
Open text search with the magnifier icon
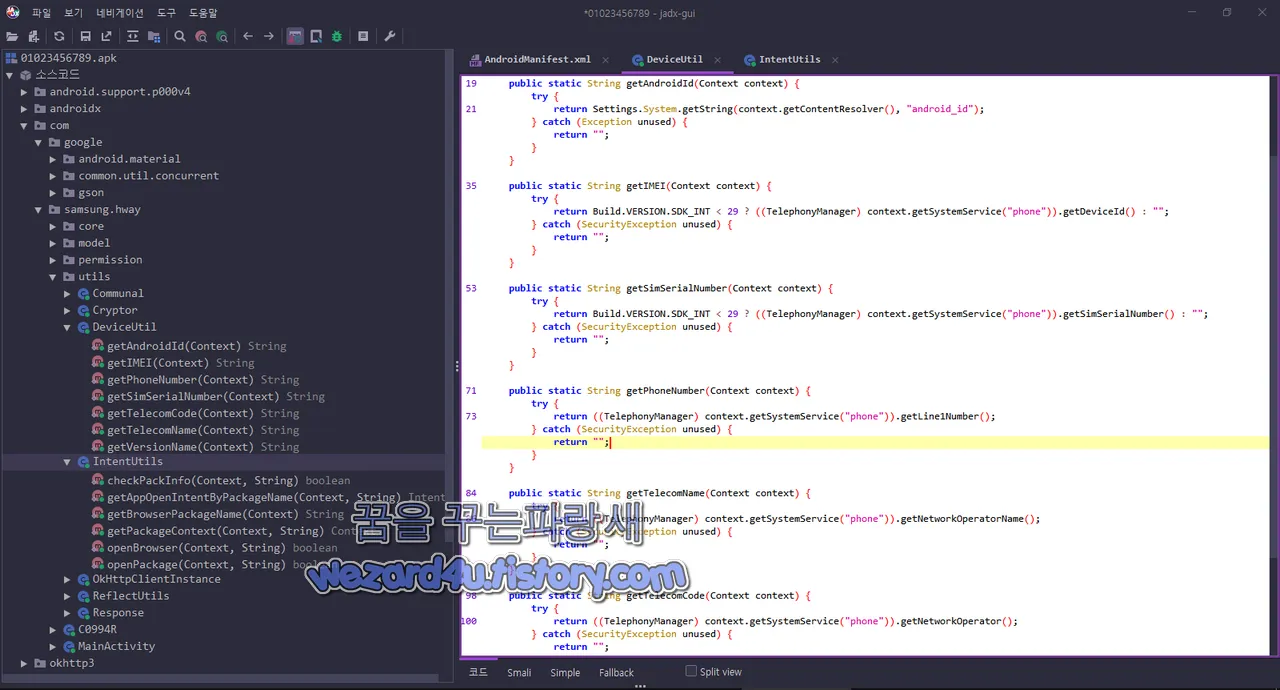pos(180,36)
